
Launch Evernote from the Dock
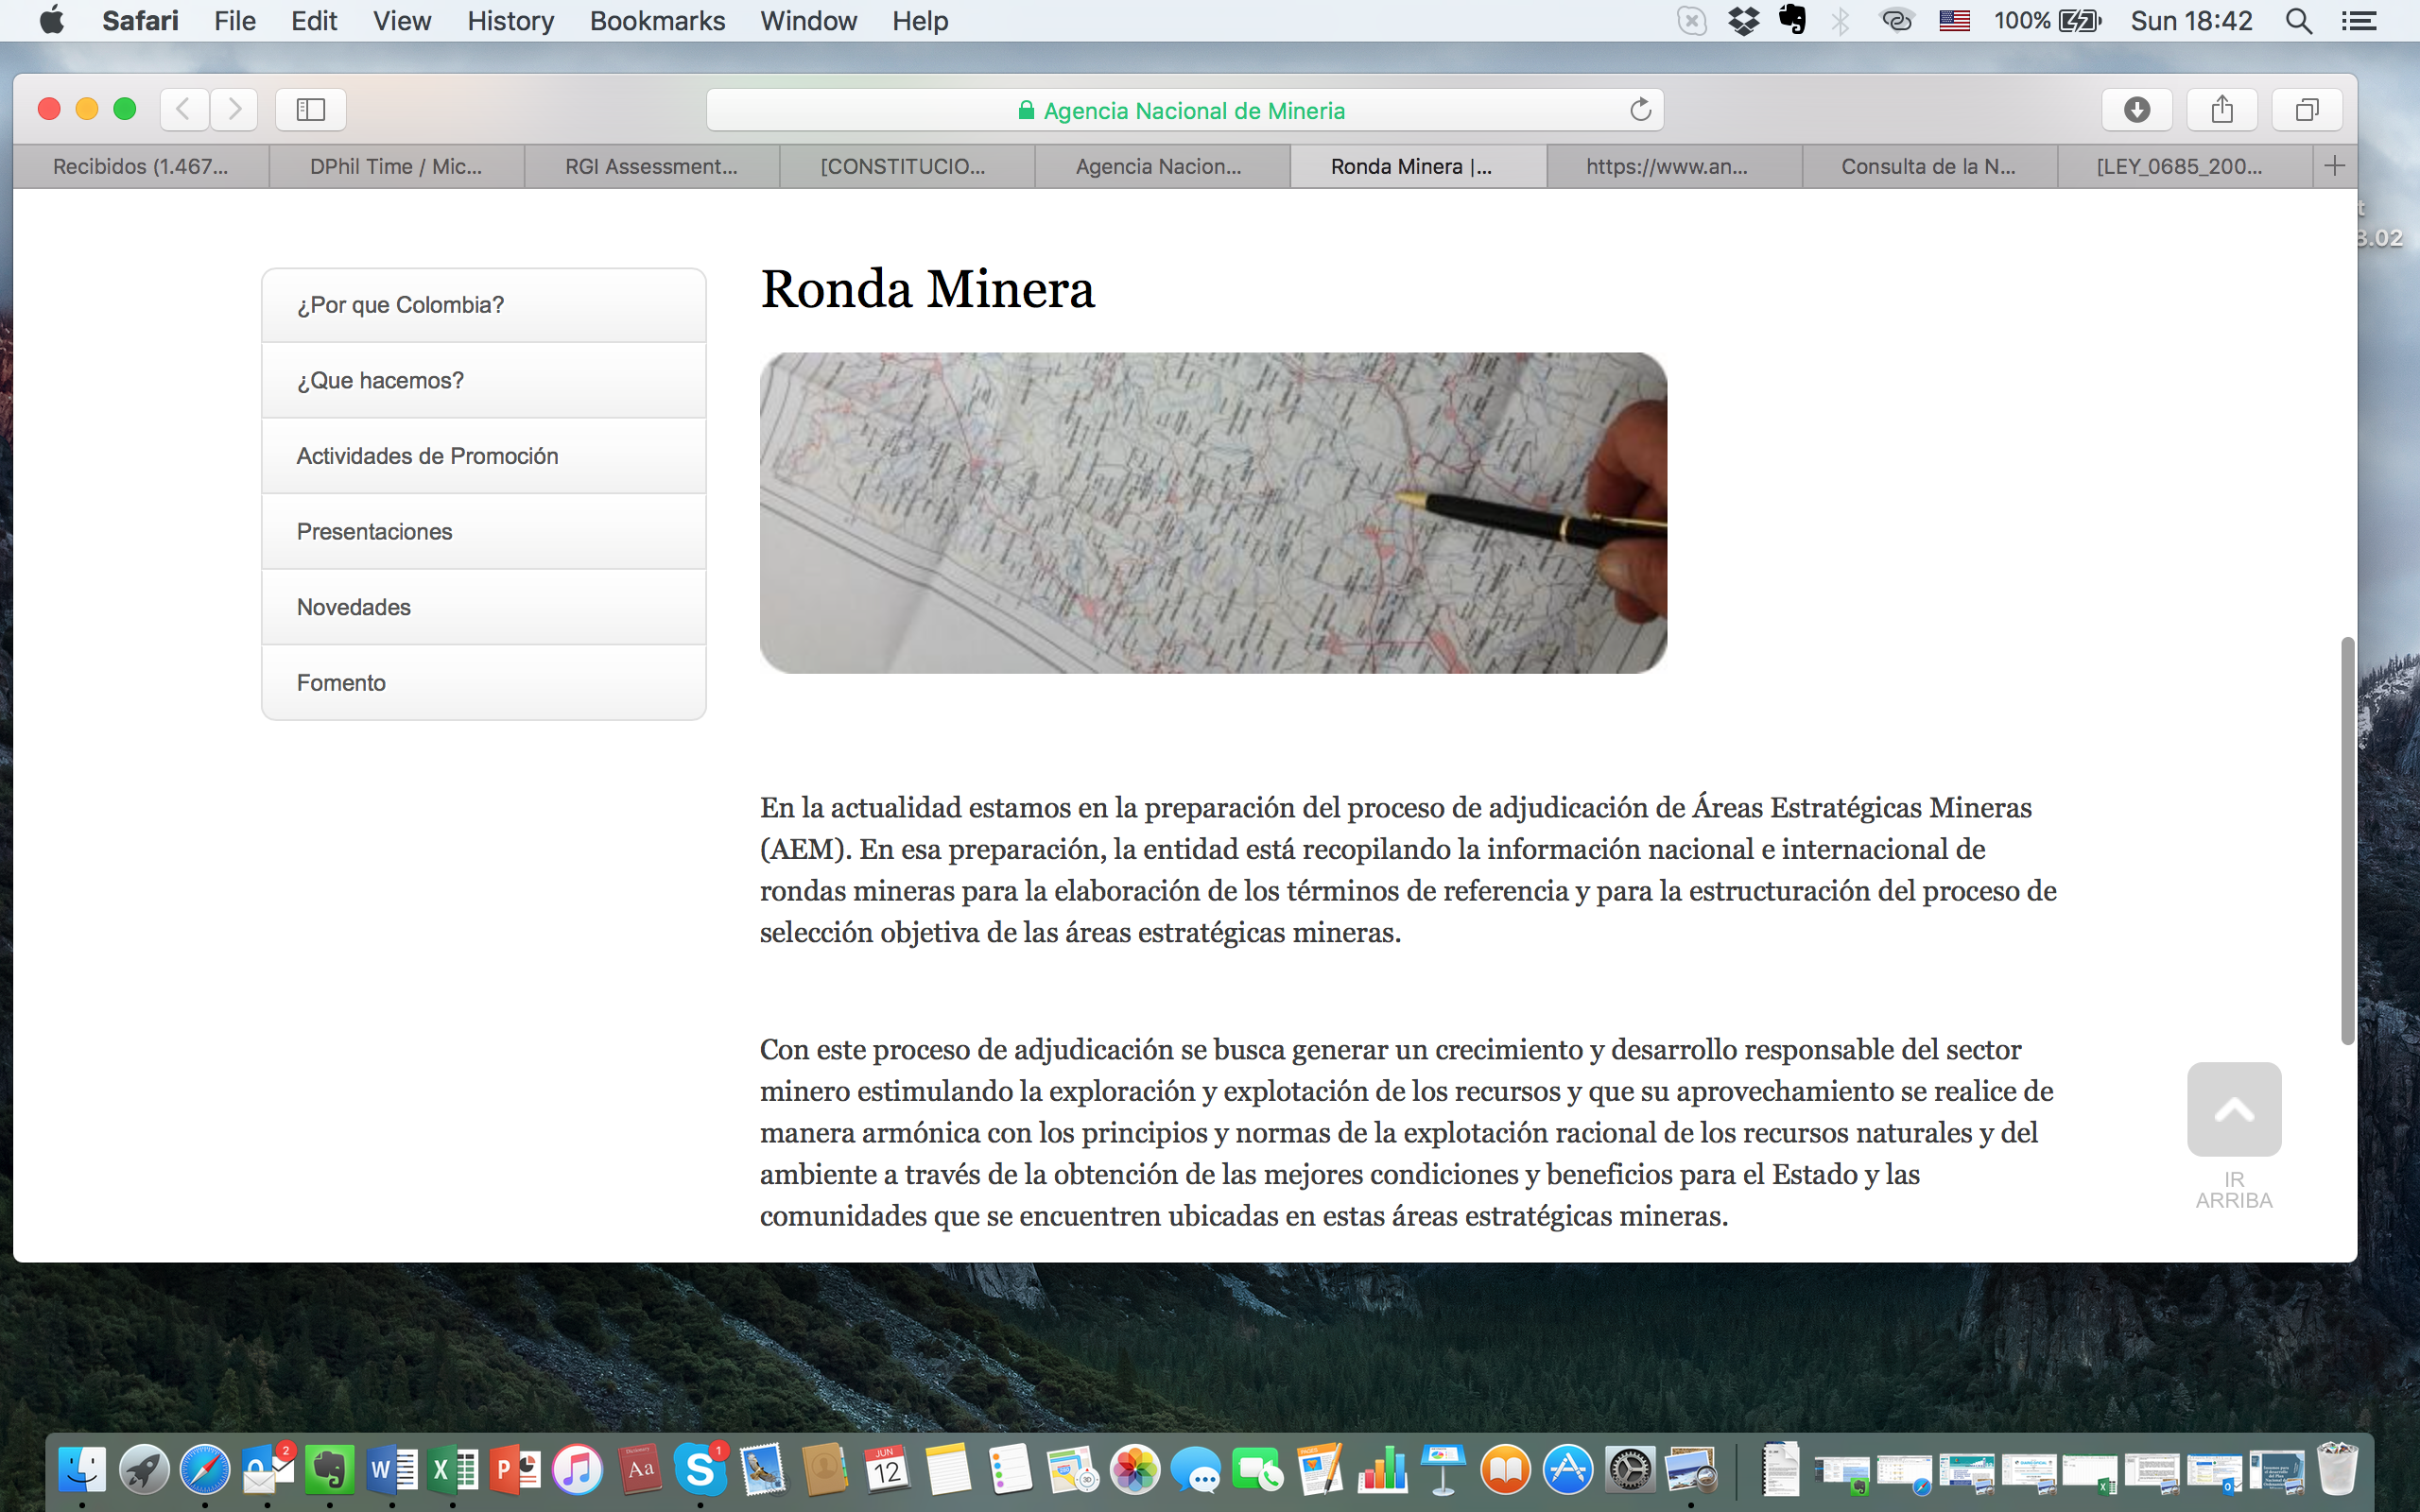tap(329, 1470)
